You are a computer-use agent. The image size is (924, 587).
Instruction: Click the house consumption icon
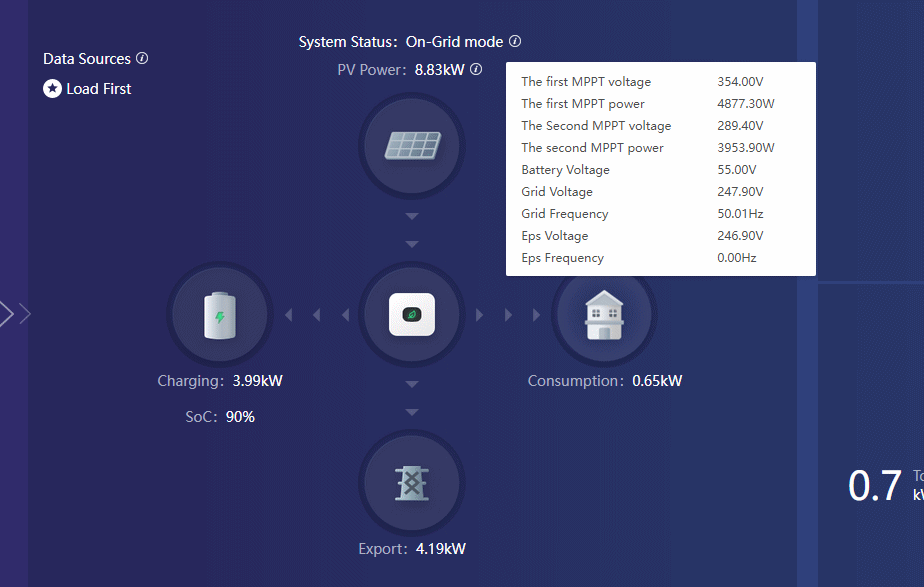click(x=604, y=315)
